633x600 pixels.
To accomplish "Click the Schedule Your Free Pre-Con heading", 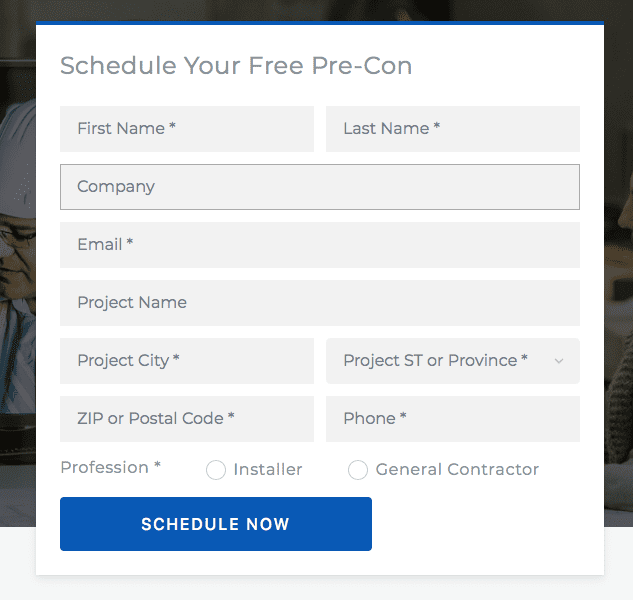I will [236, 66].
